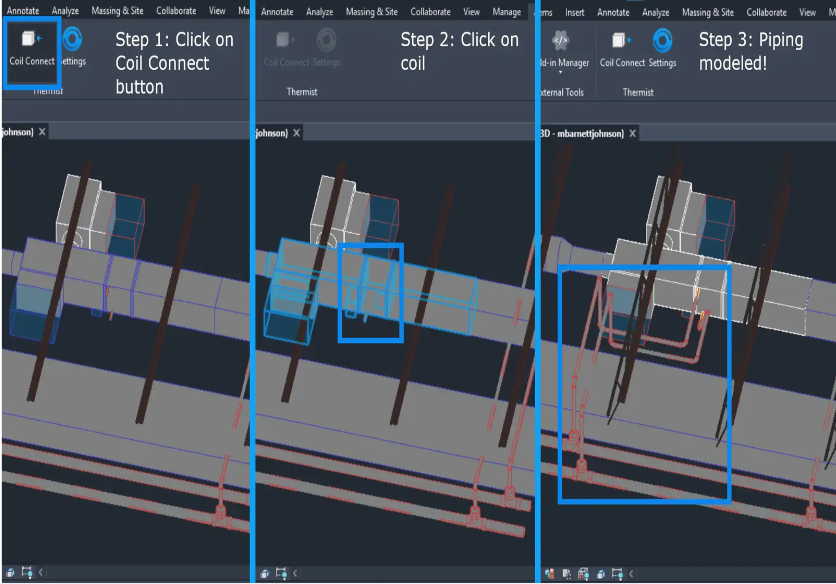Toggle Reveal Constraints in the left view bar

(27, 573)
